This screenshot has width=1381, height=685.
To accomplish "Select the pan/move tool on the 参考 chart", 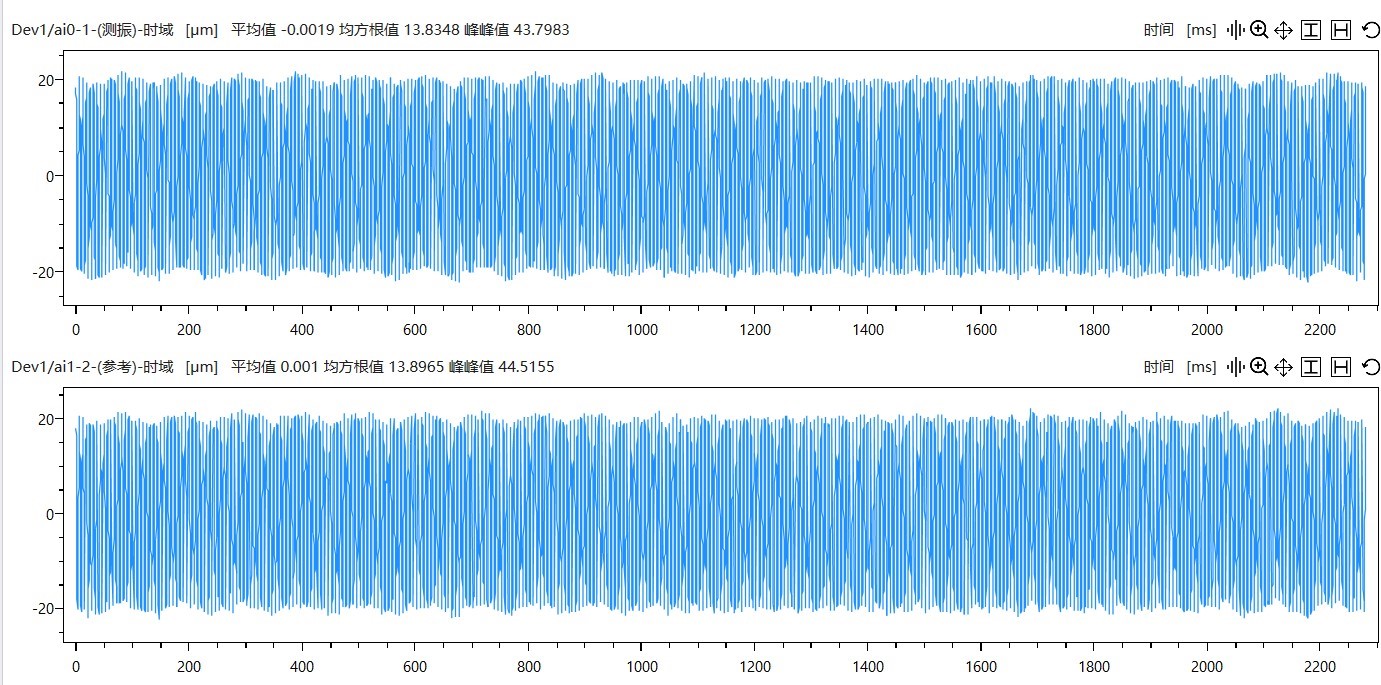I will (x=1284, y=367).
